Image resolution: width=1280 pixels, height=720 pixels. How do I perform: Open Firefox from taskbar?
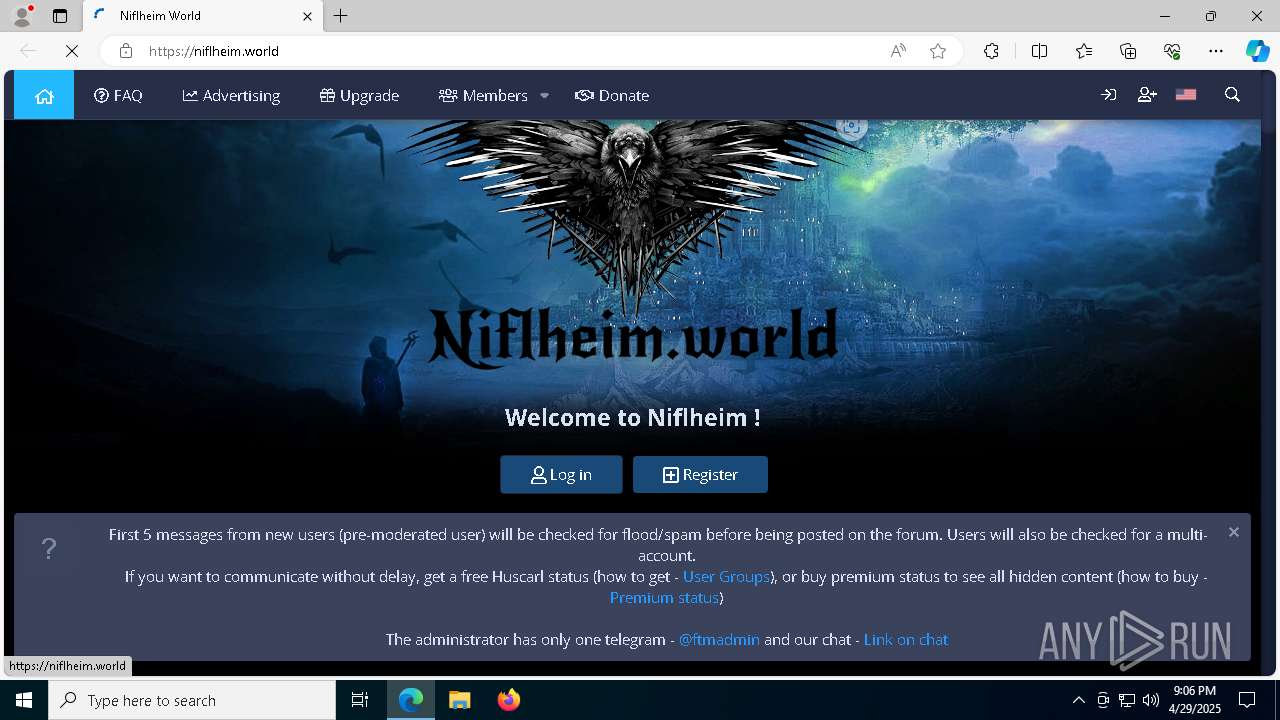coord(508,700)
